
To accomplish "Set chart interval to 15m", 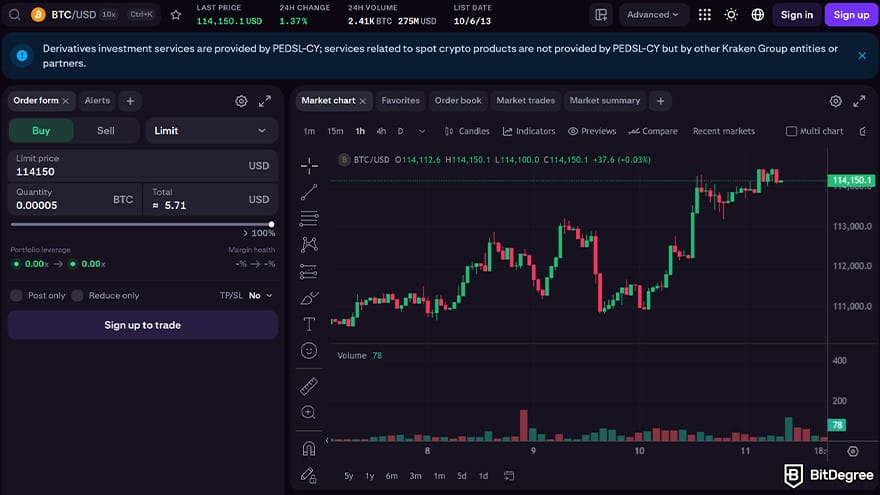I will (335, 131).
